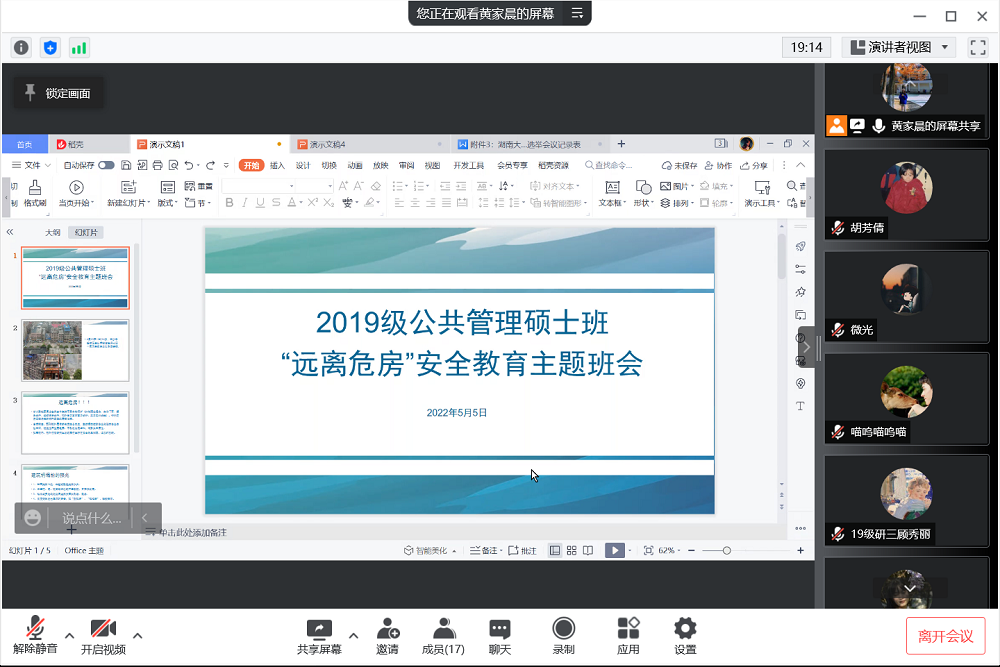Start recording with 录制 button
This screenshot has height=667, width=1000.
coord(564,636)
